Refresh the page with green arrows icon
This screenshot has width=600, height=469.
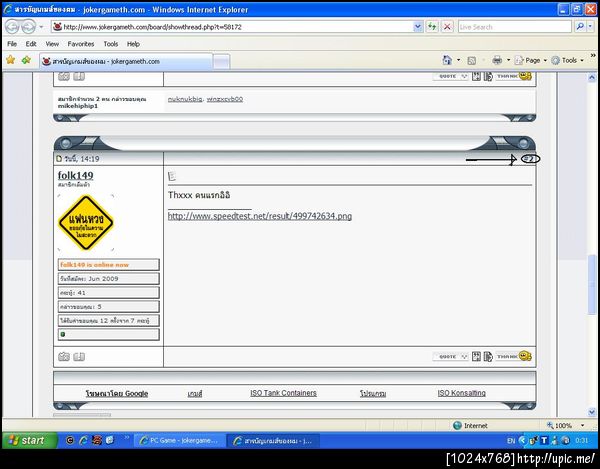(x=432, y=27)
